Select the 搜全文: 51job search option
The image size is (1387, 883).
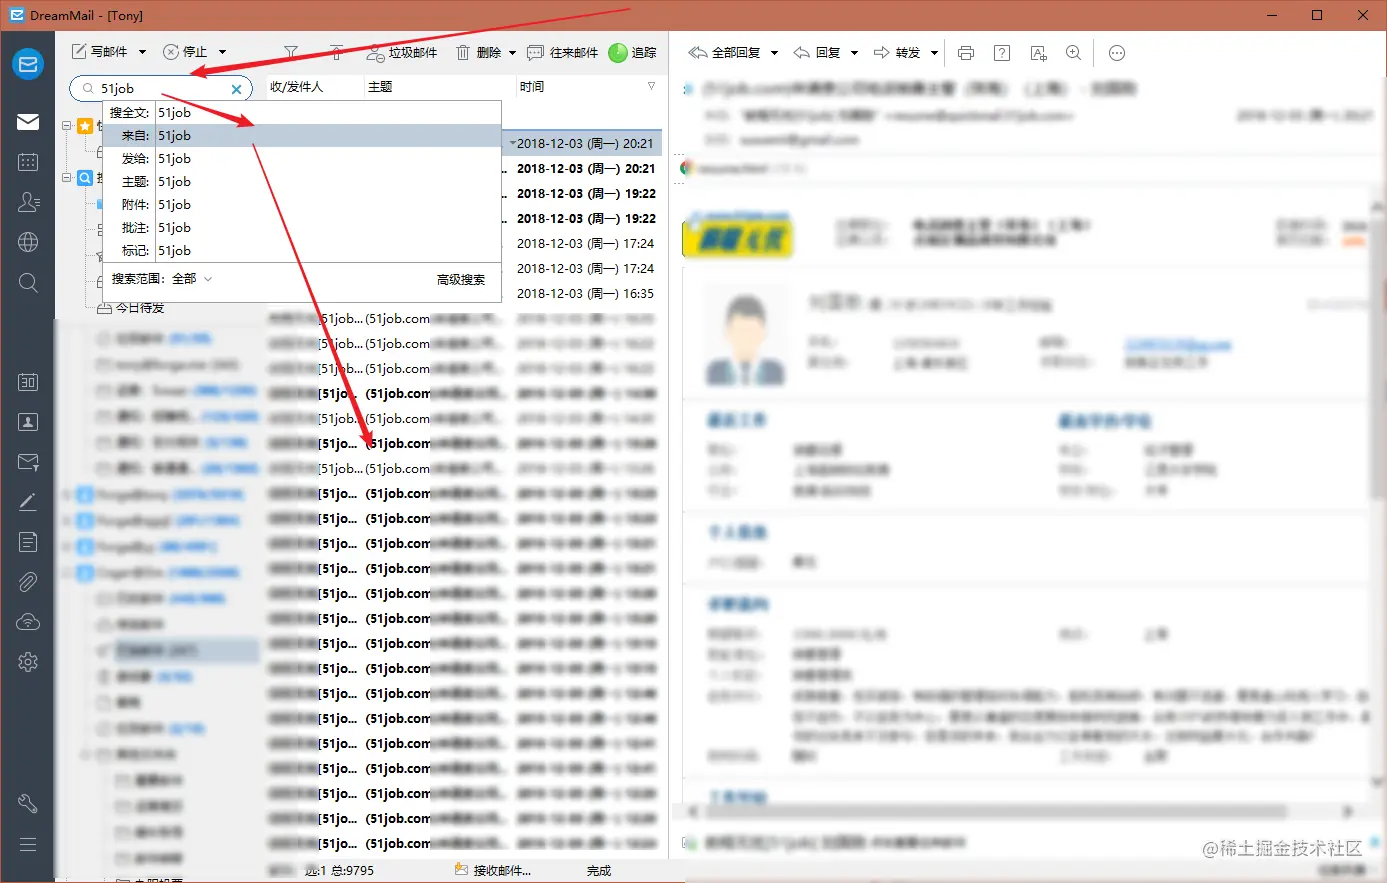[x=301, y=112]
